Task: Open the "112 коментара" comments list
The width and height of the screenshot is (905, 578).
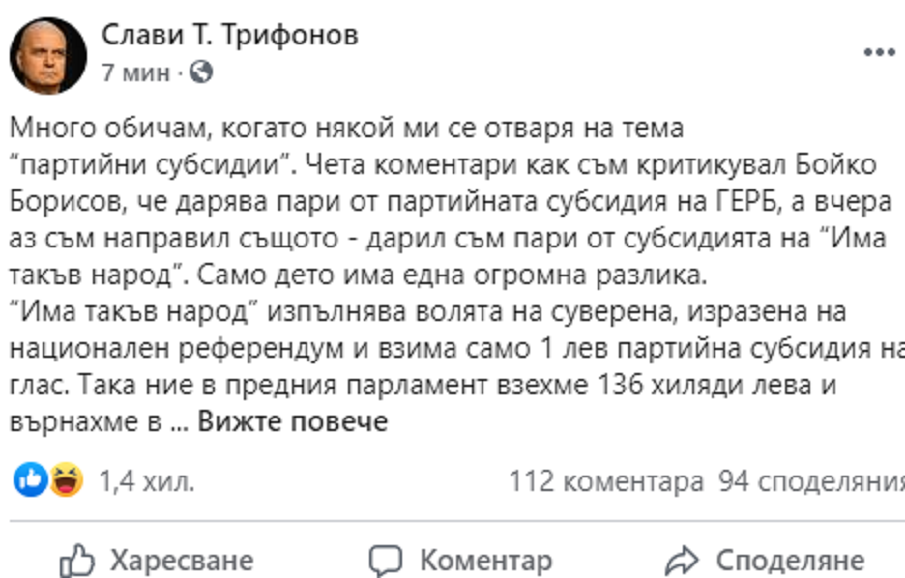Action: tap(606, 482)
